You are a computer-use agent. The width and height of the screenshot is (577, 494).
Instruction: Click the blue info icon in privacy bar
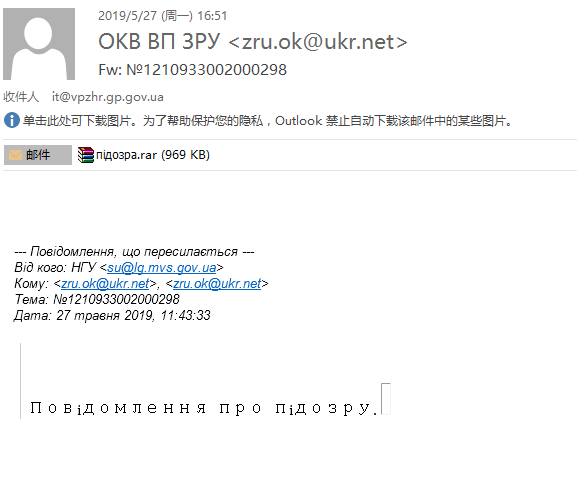(11, 121)
